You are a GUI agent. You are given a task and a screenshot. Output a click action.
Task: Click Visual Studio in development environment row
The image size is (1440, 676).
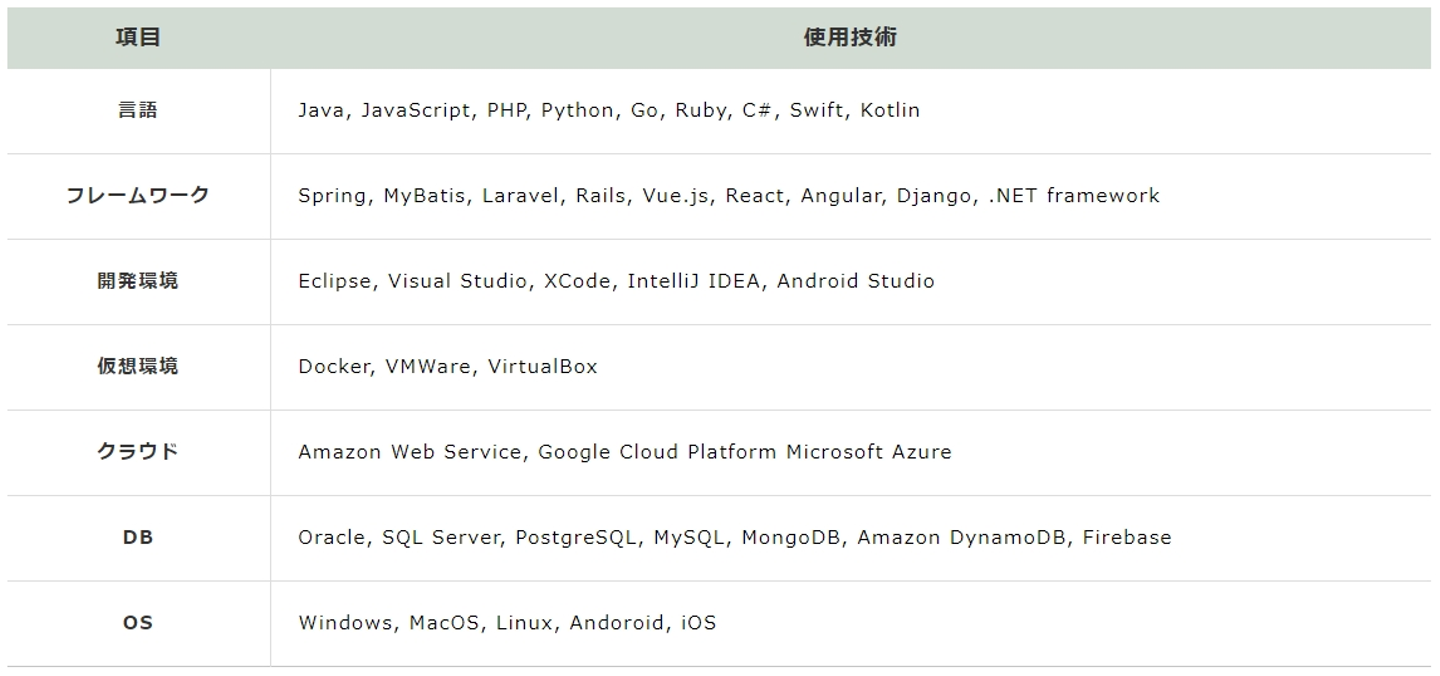click(x=457, y=281)
